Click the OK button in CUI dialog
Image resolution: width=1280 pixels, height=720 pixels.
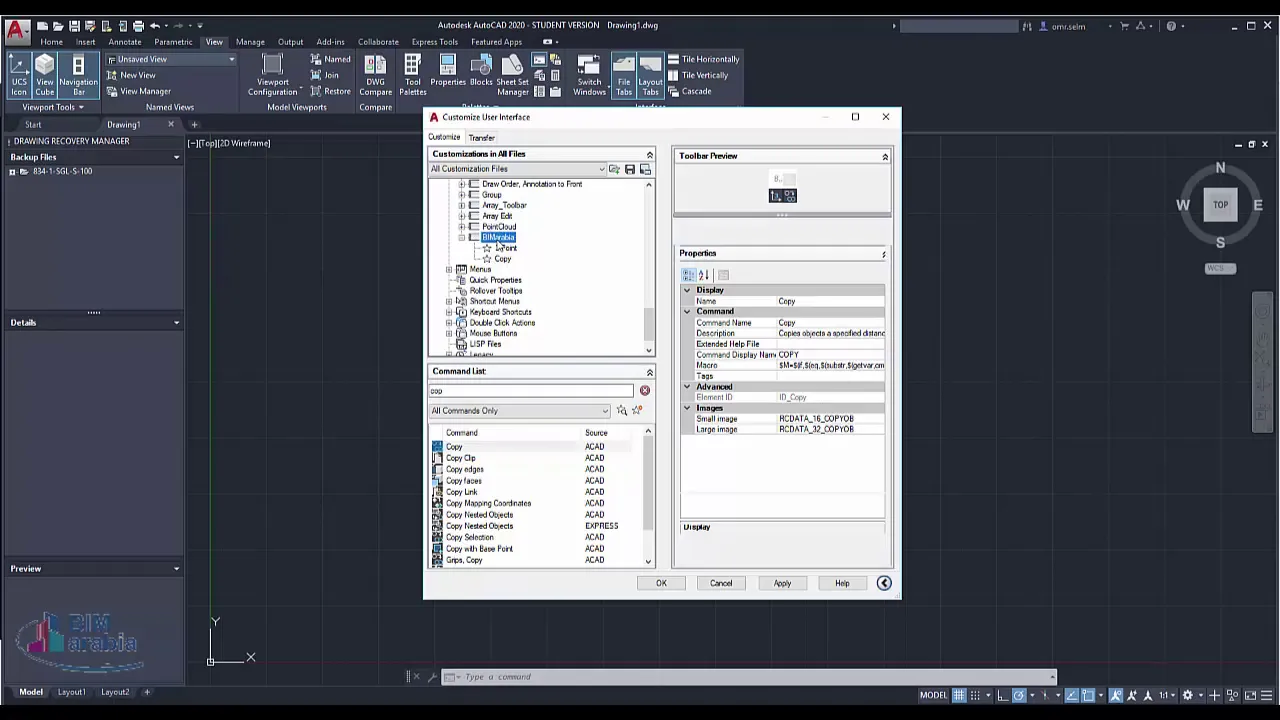pos(661,583)
